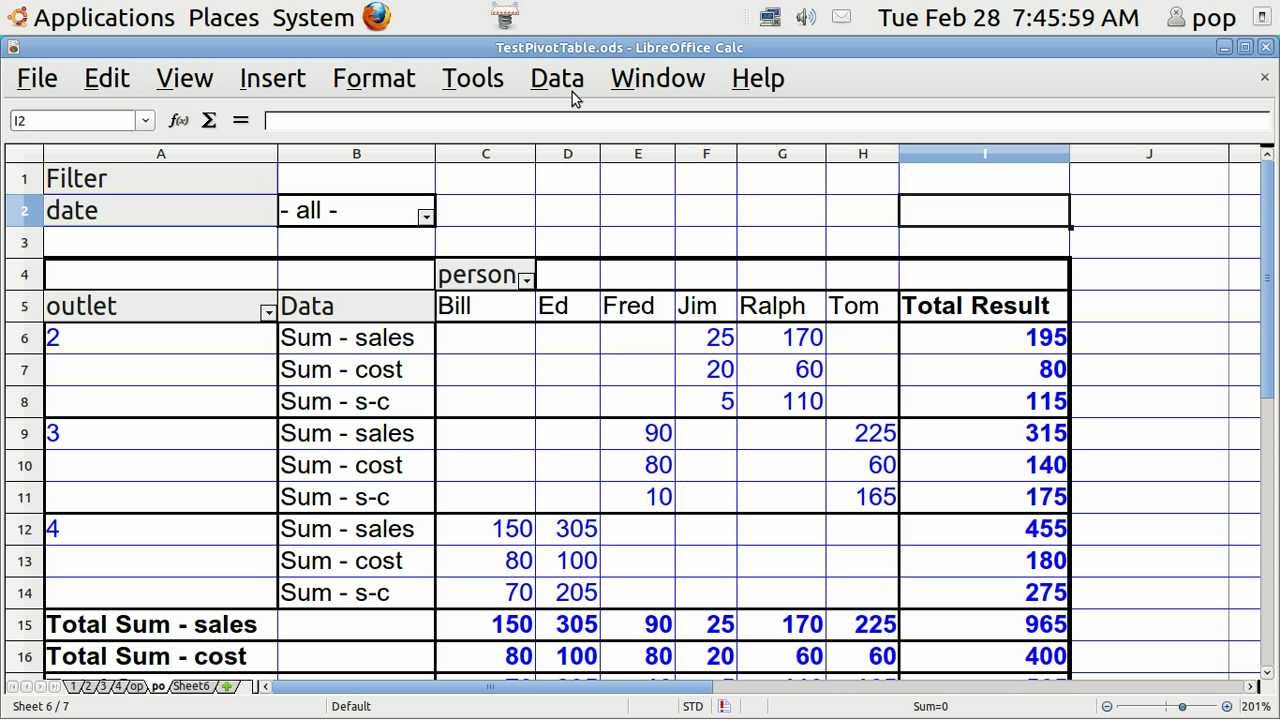The image size is (1280, 720).
Task: Select column J header
Action: pyautogui.click(x=1149, y=153)
